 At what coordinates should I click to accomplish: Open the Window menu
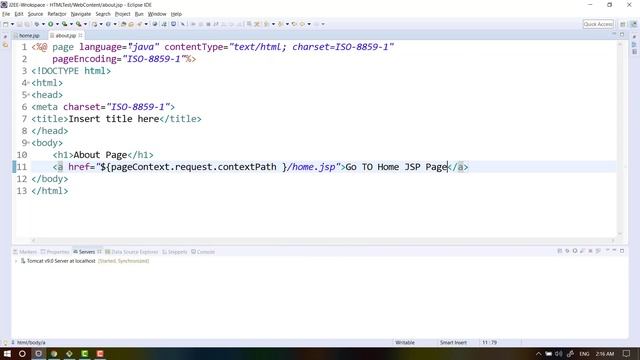point(157,14)
